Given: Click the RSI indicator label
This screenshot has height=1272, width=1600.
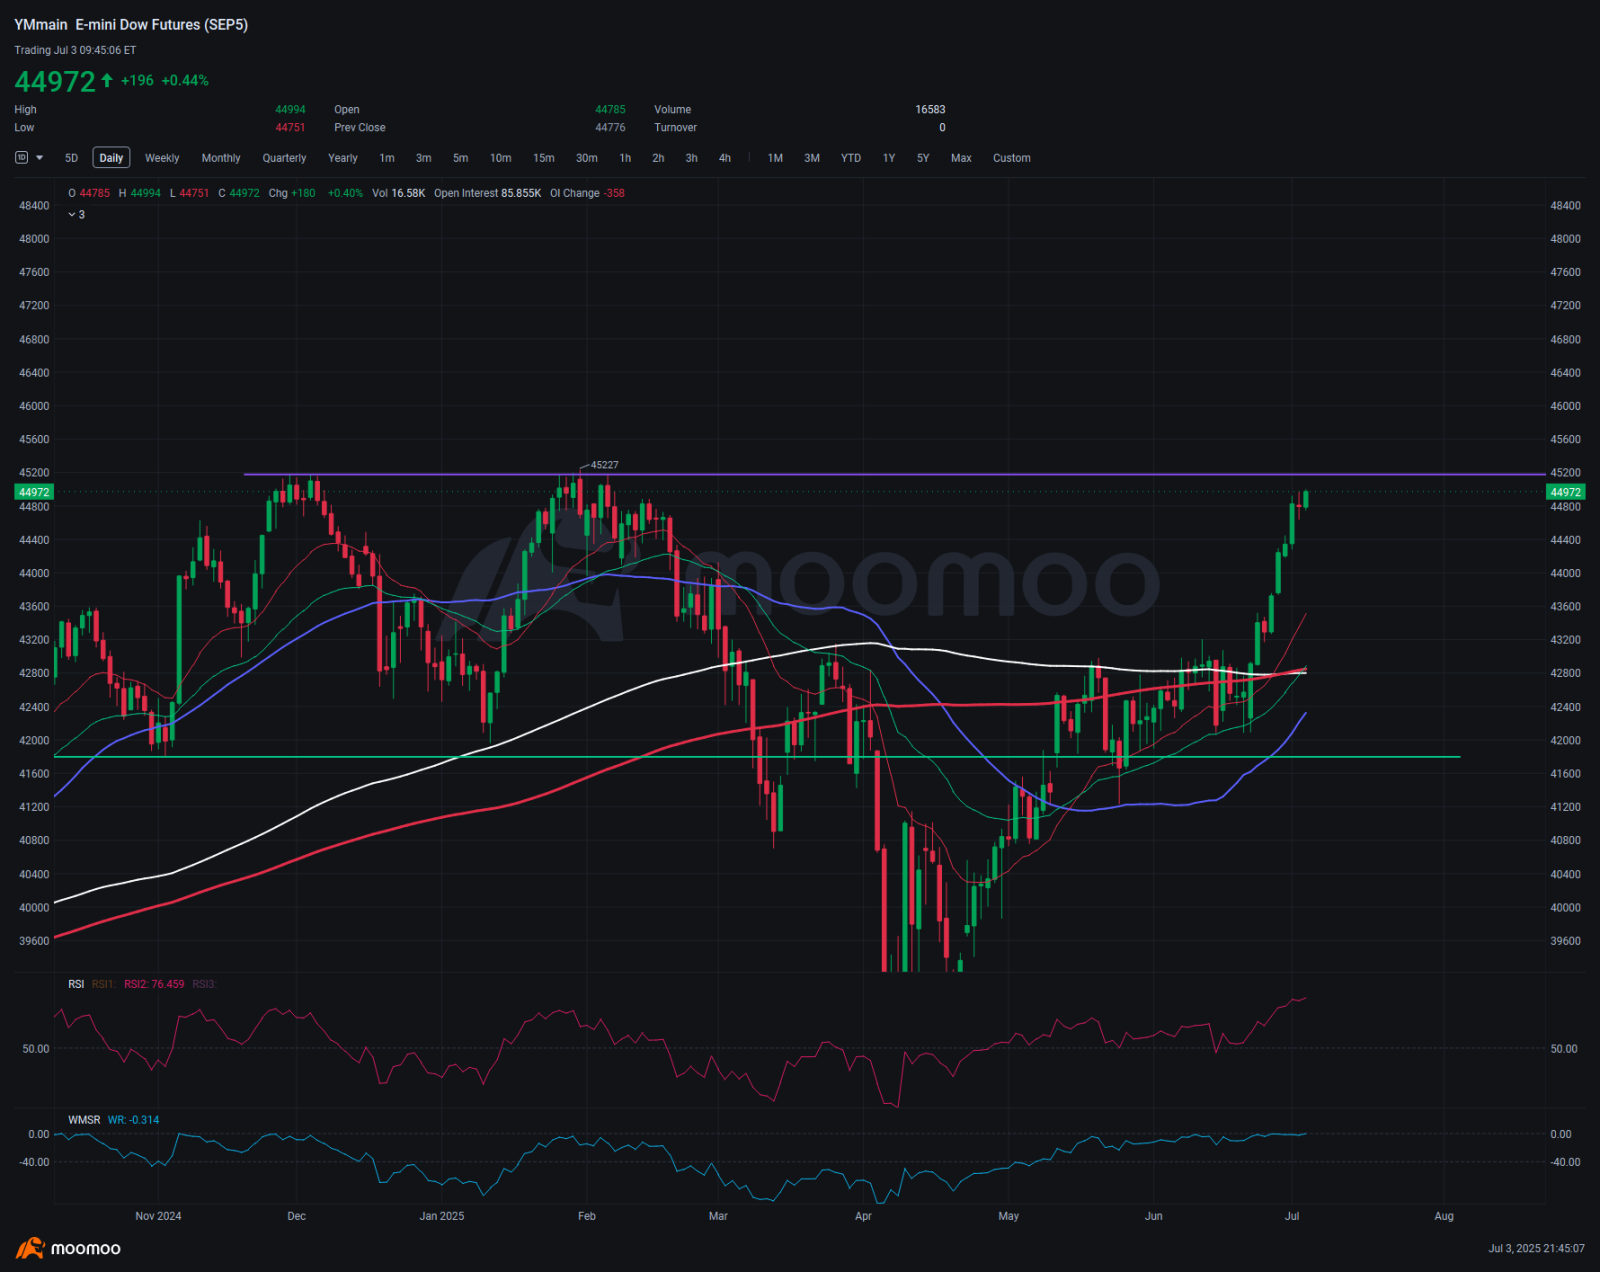Looking at the screenshot, I should click(76, 984).
